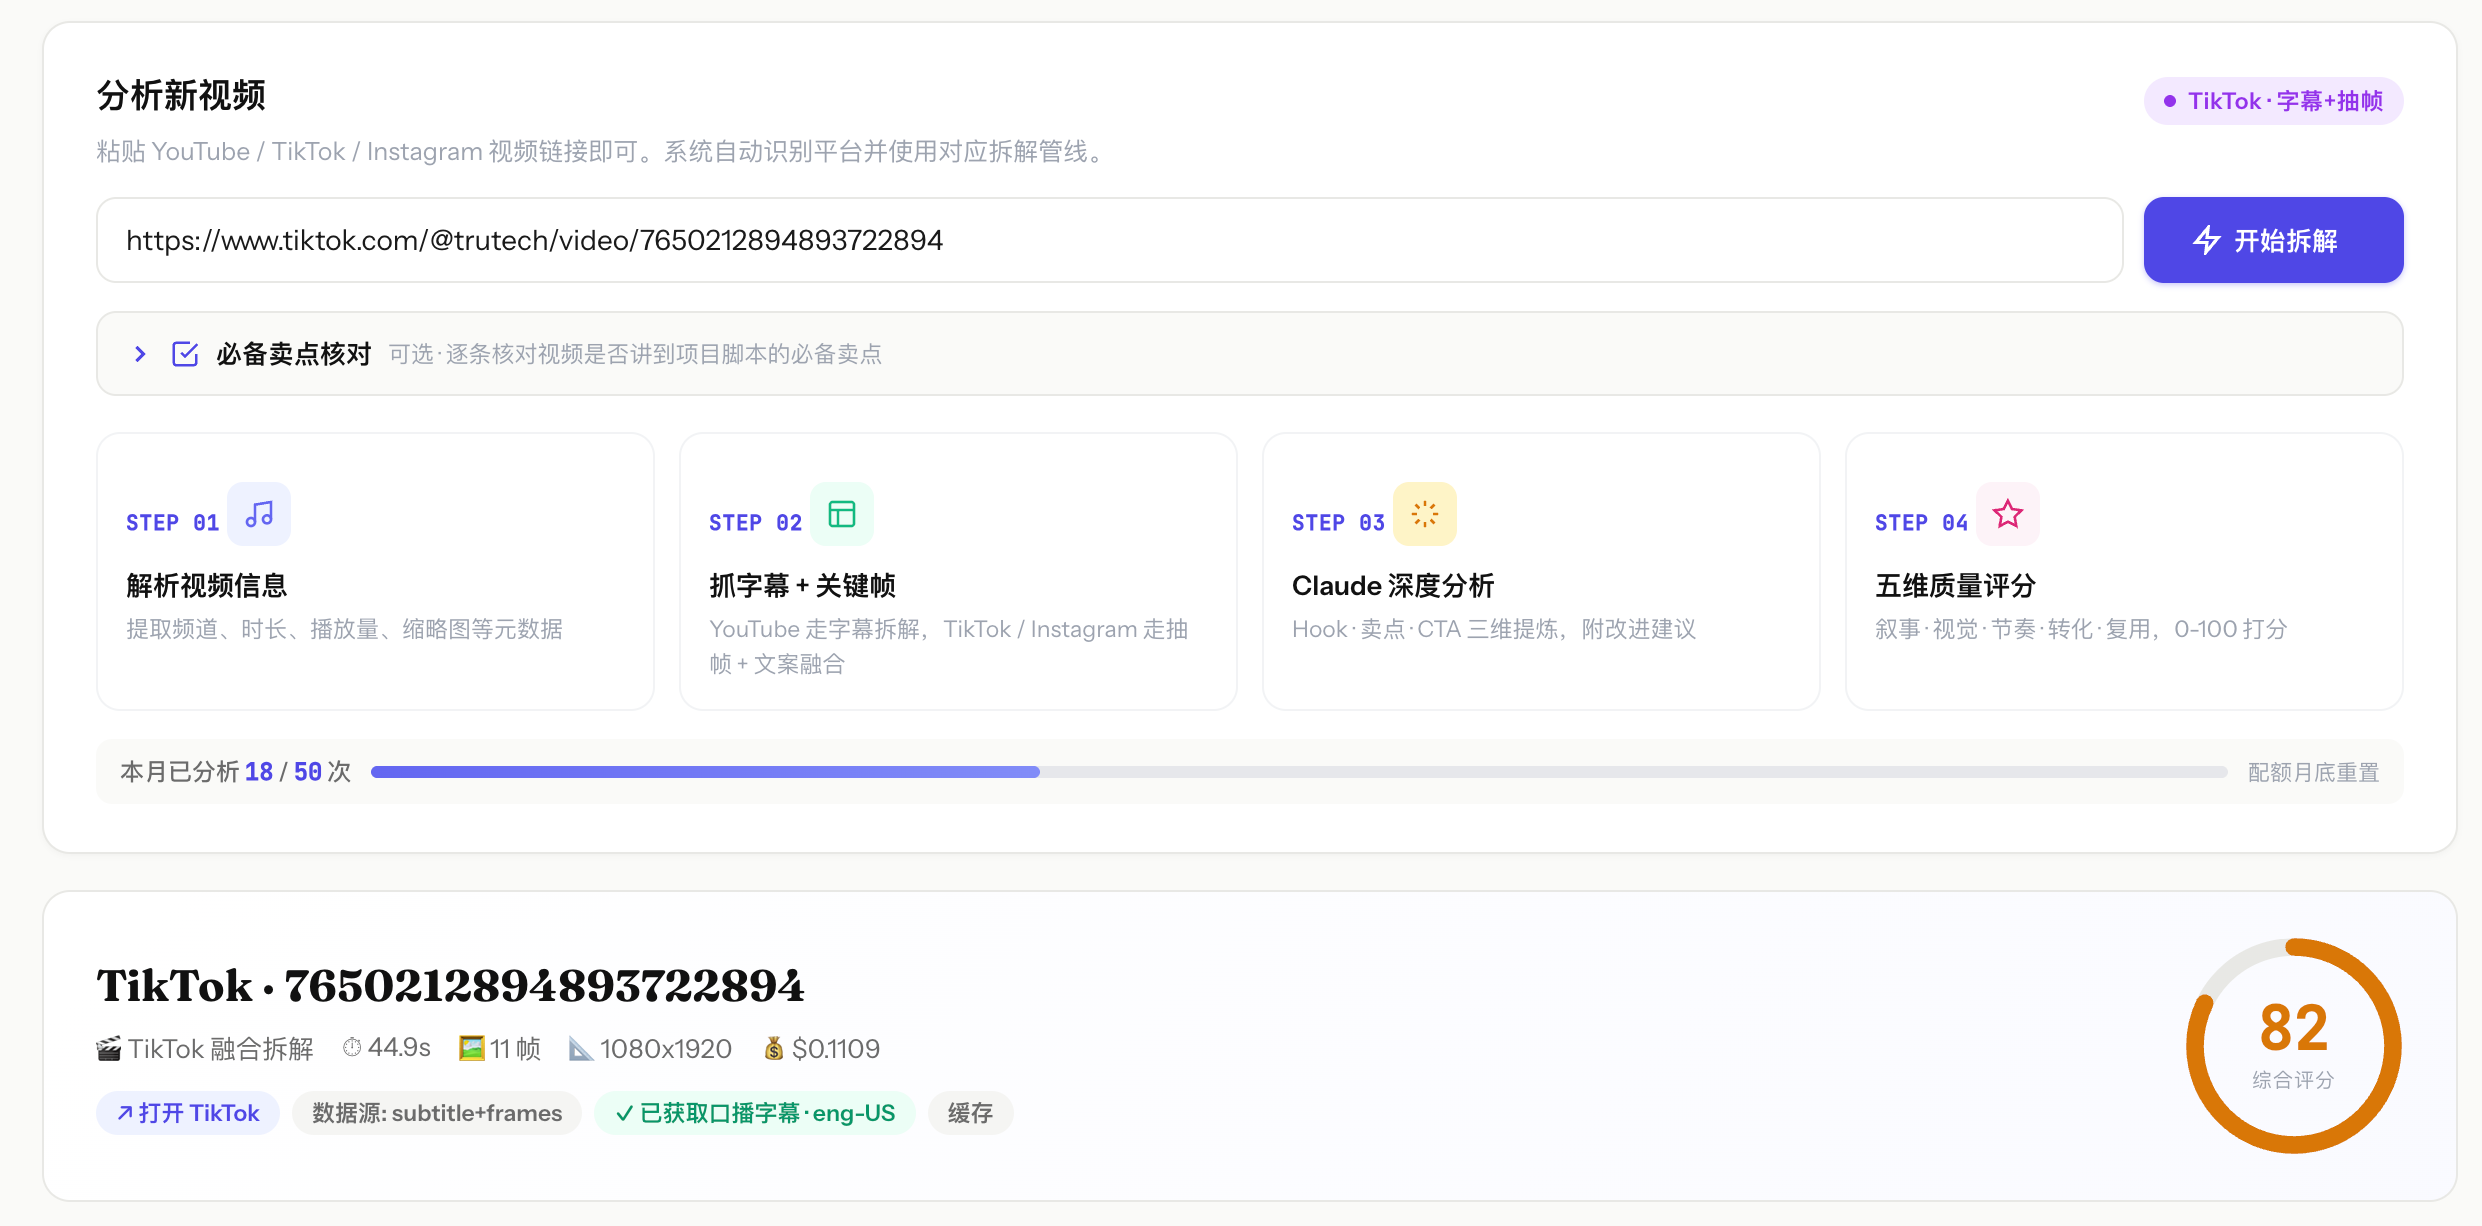Click the TikTok · 7650212894893722894 title
Image resolution: width=2482 pixels, height=1226 pixels.
coord(450,986)
